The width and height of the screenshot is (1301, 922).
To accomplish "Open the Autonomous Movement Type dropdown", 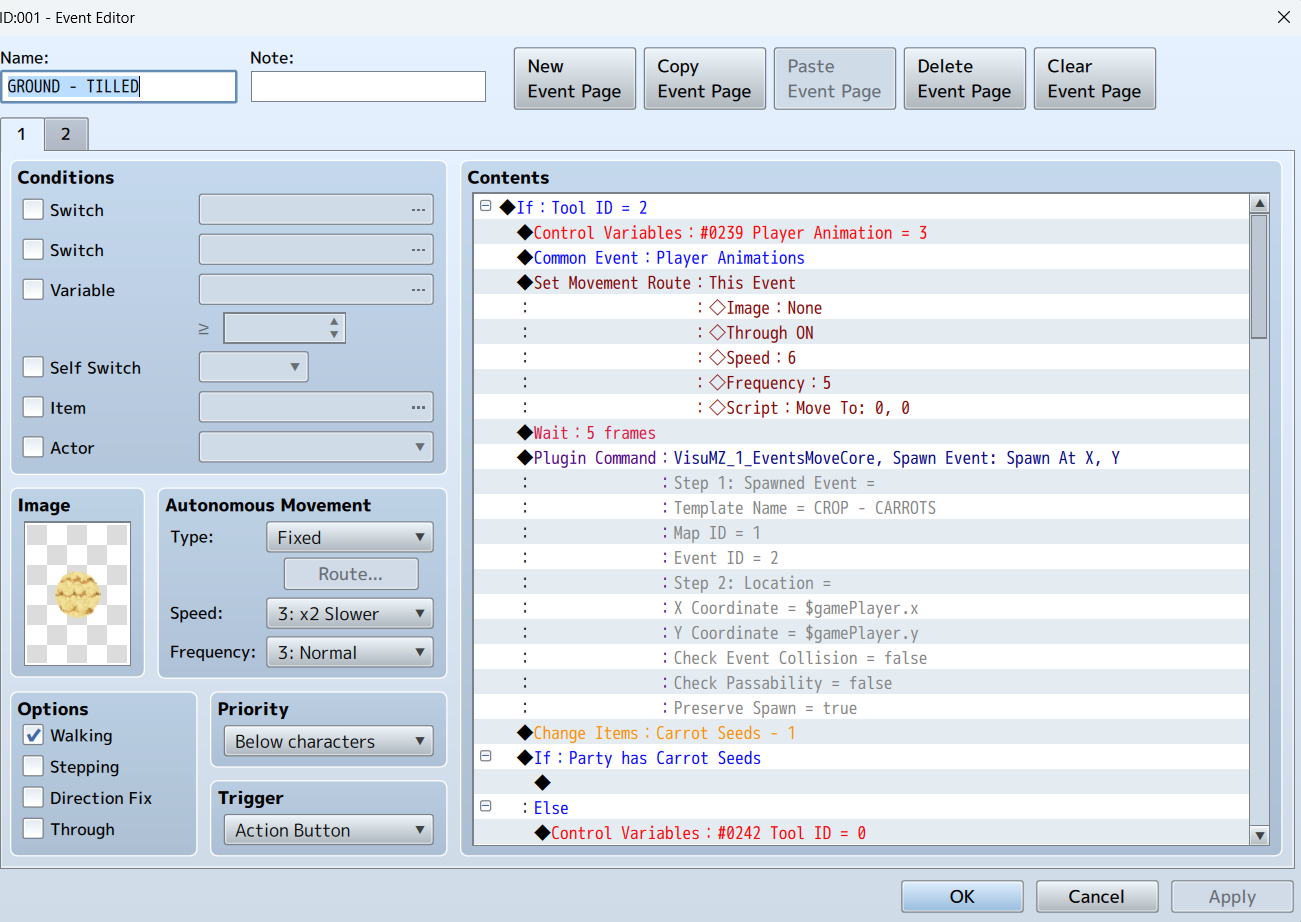I will pos(350,537).
